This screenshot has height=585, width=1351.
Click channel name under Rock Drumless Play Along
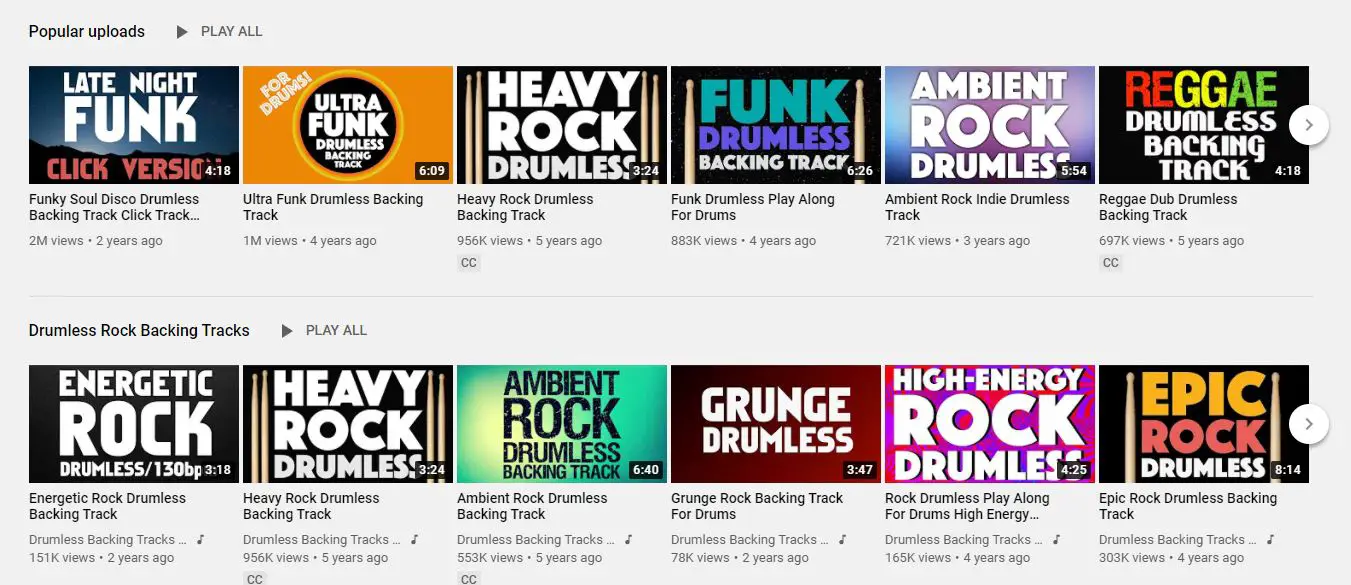tap(964, 540)
